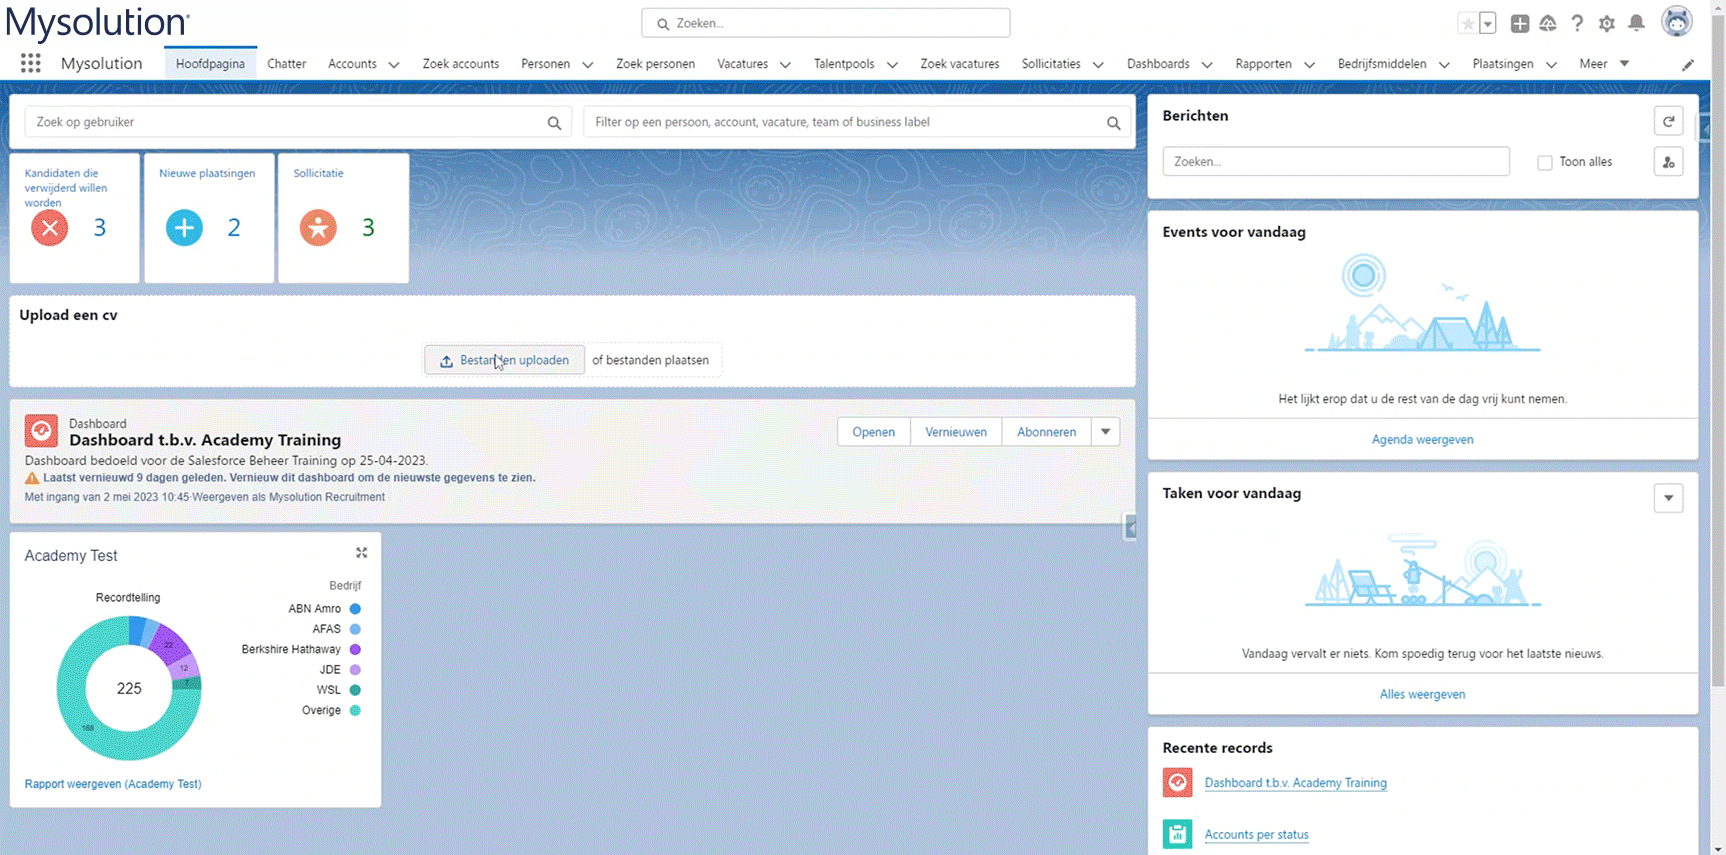The image size is (1726, 855).
Task: Click the notifications bell icon
Action: click(x=1636, y=23)
